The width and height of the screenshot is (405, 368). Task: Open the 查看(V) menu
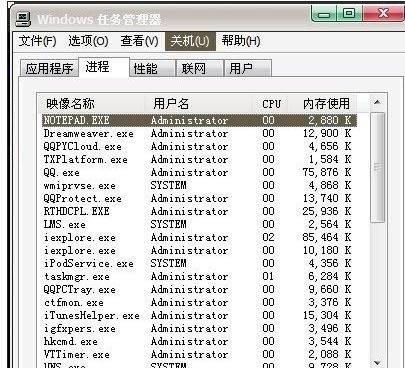point(139,41)
